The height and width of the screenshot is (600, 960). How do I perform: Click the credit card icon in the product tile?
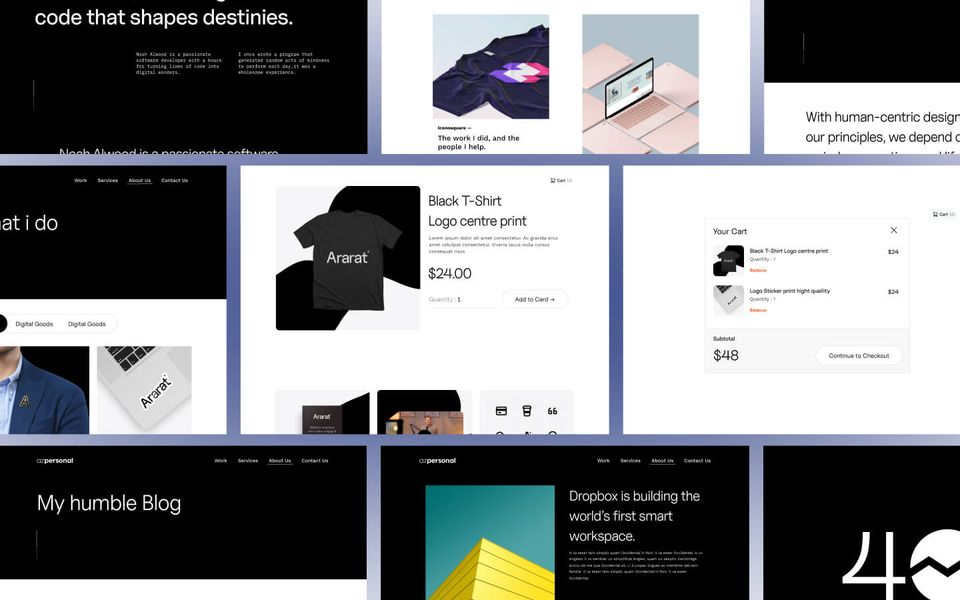(x=501, y=411)
